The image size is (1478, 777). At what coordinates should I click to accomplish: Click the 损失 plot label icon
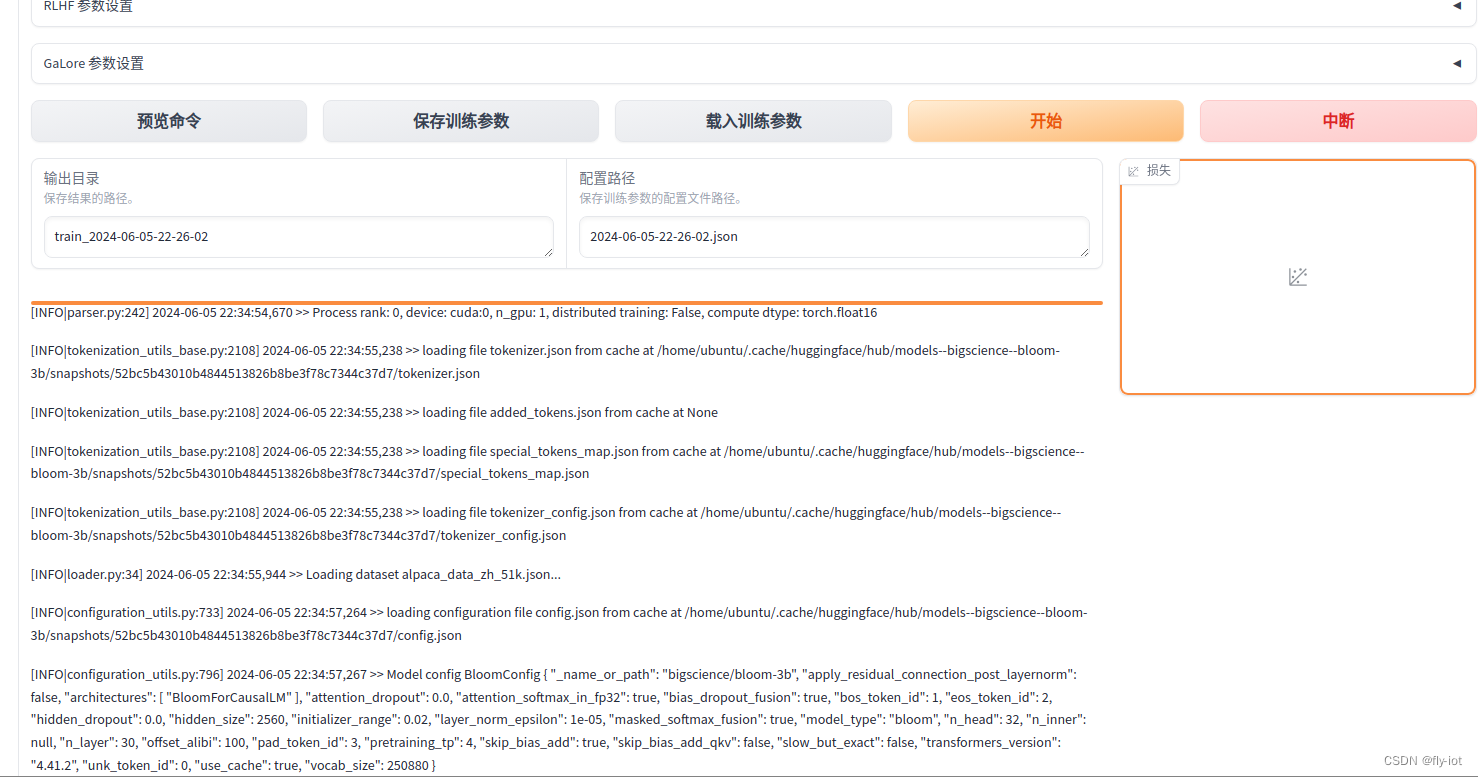pos(1134,171)
